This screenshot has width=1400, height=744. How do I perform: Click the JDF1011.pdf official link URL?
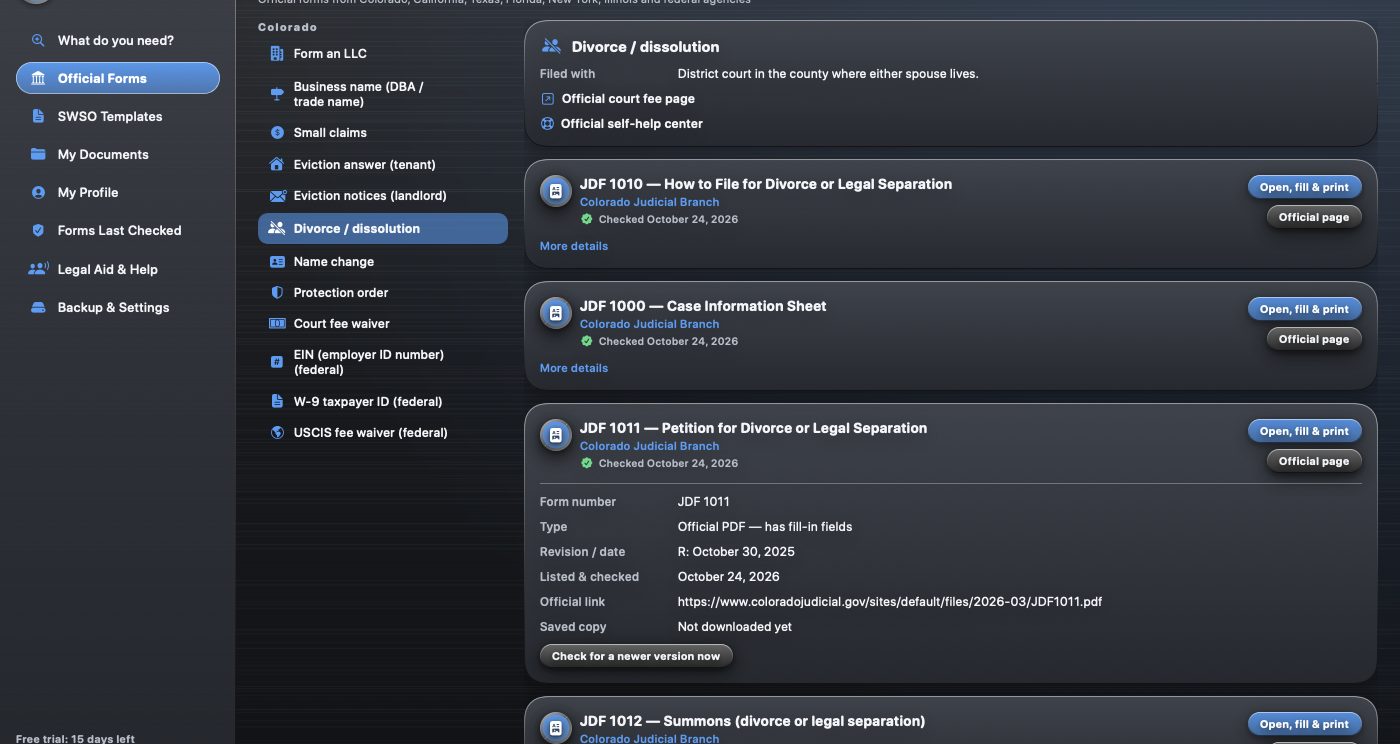tap(890, 602)
